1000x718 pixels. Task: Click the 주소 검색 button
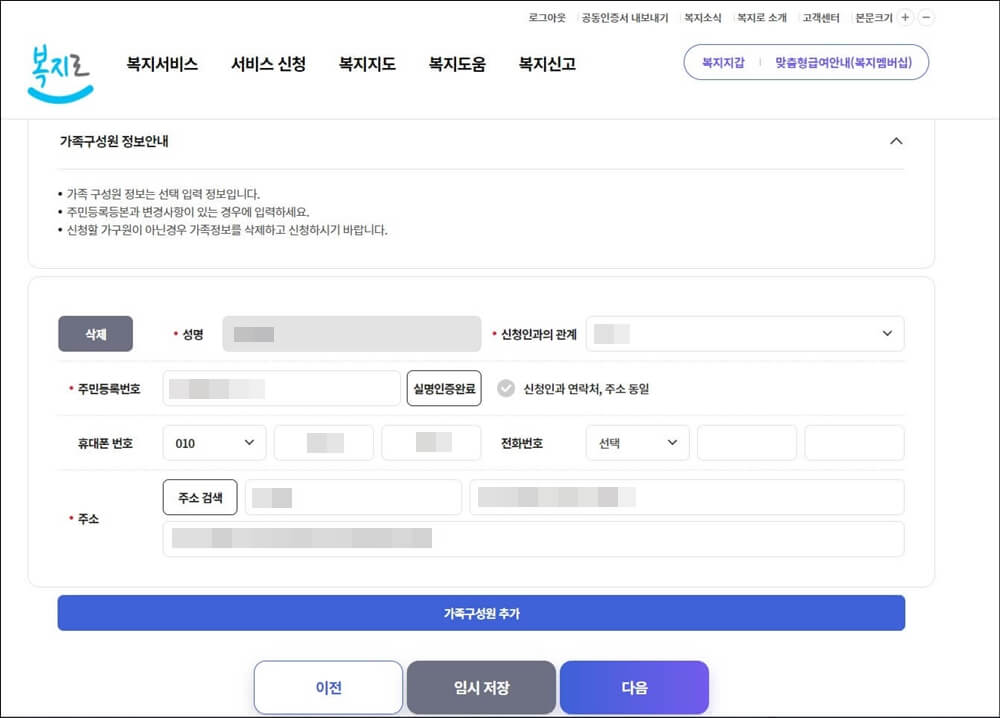(x=199, y=497)
